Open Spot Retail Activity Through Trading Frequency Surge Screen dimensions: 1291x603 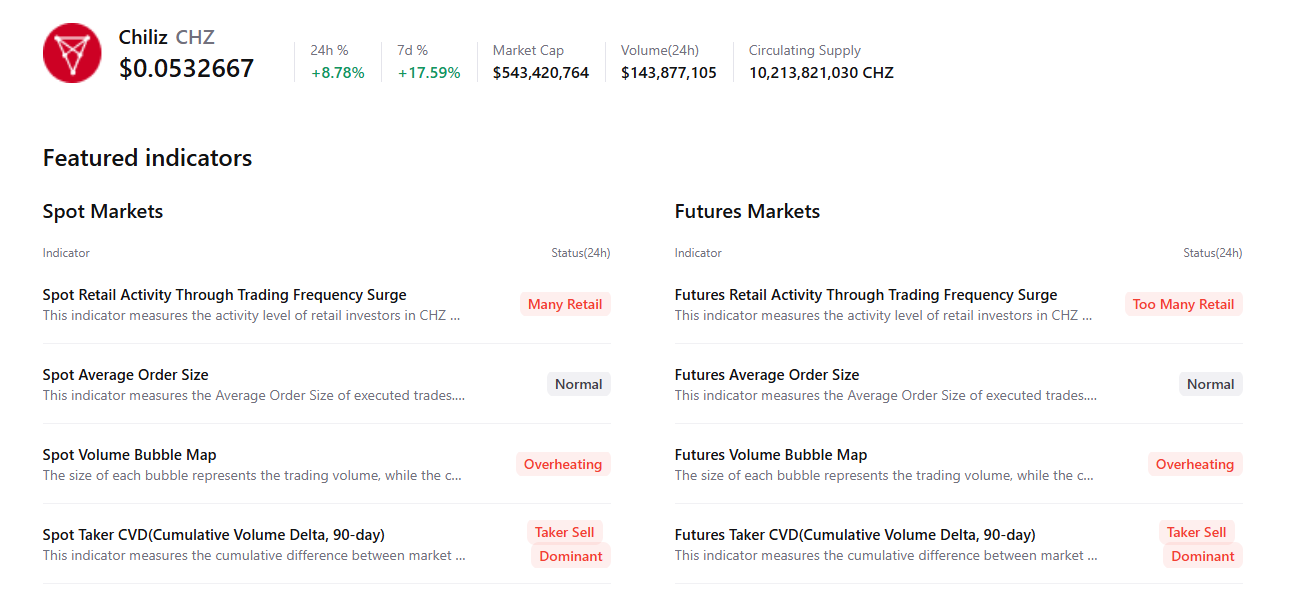click(224, 295)
